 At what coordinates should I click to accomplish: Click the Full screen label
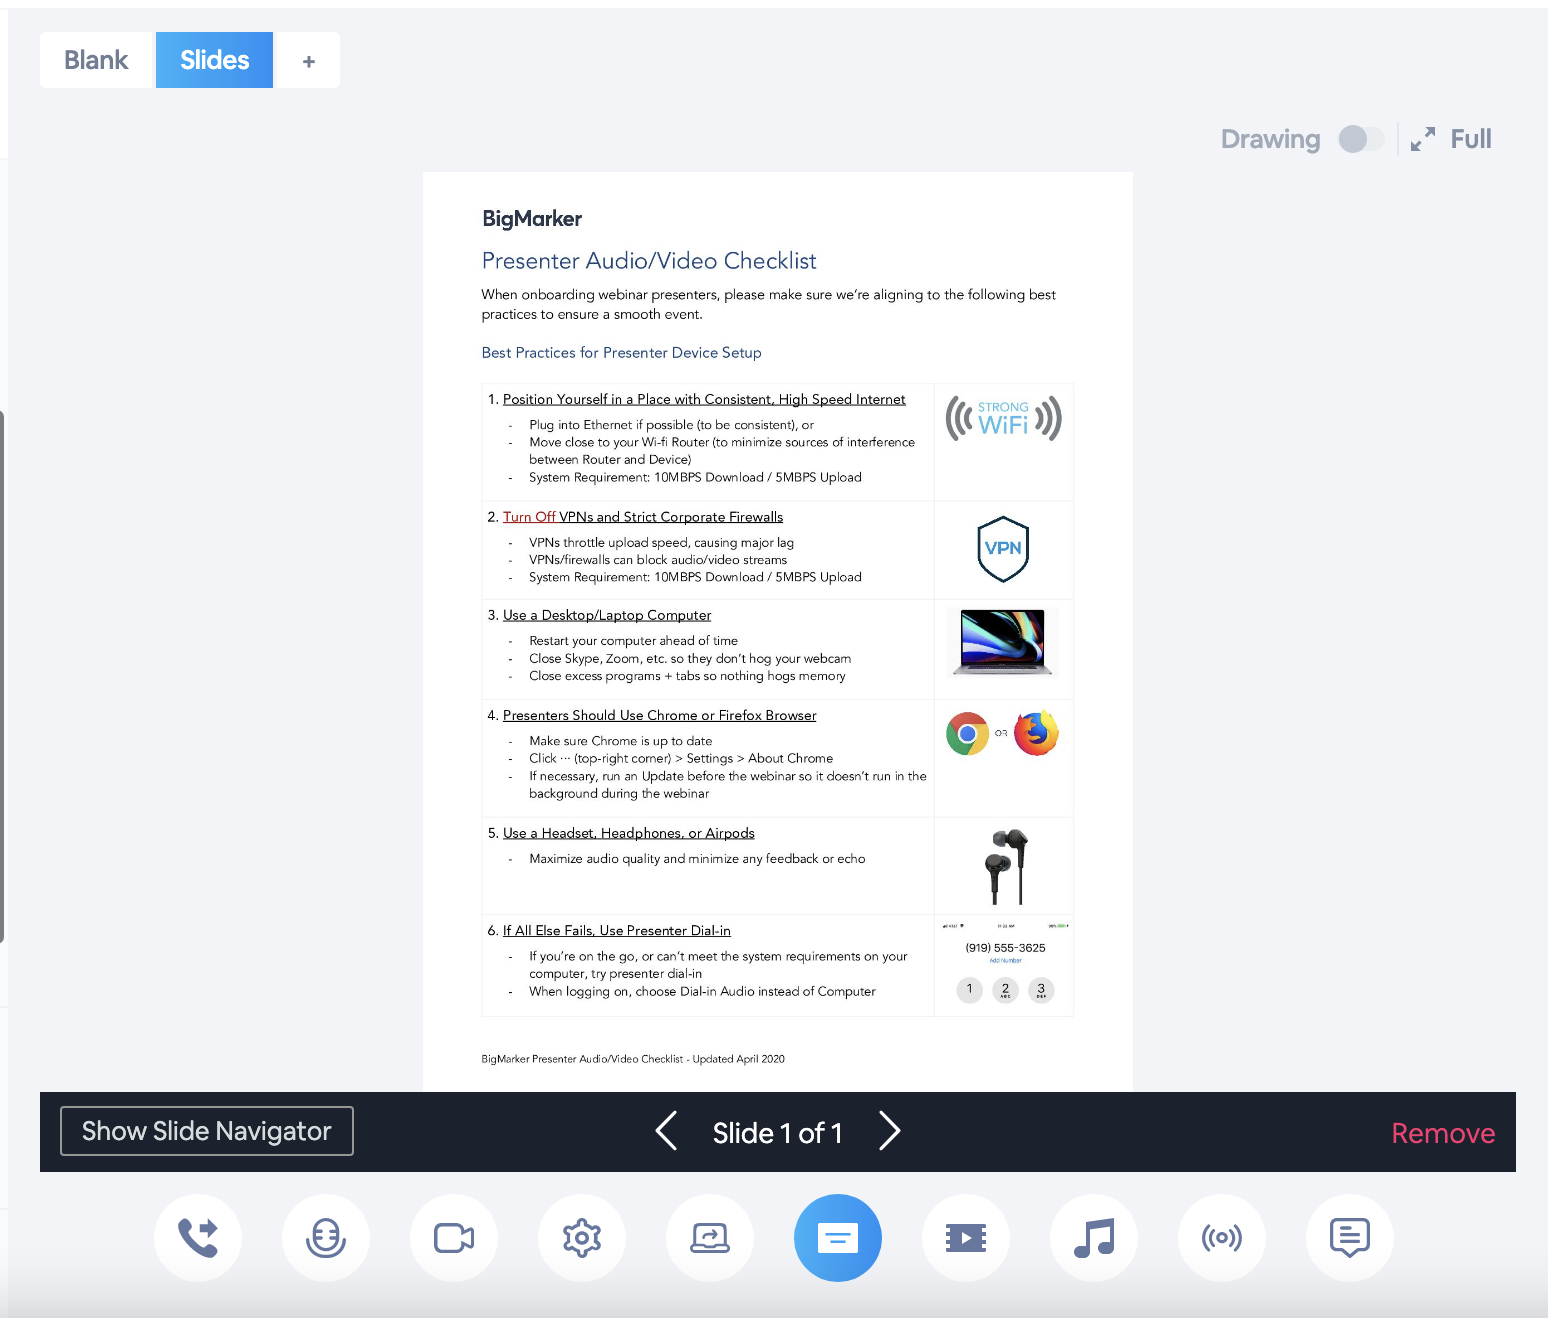[1471, 139]
